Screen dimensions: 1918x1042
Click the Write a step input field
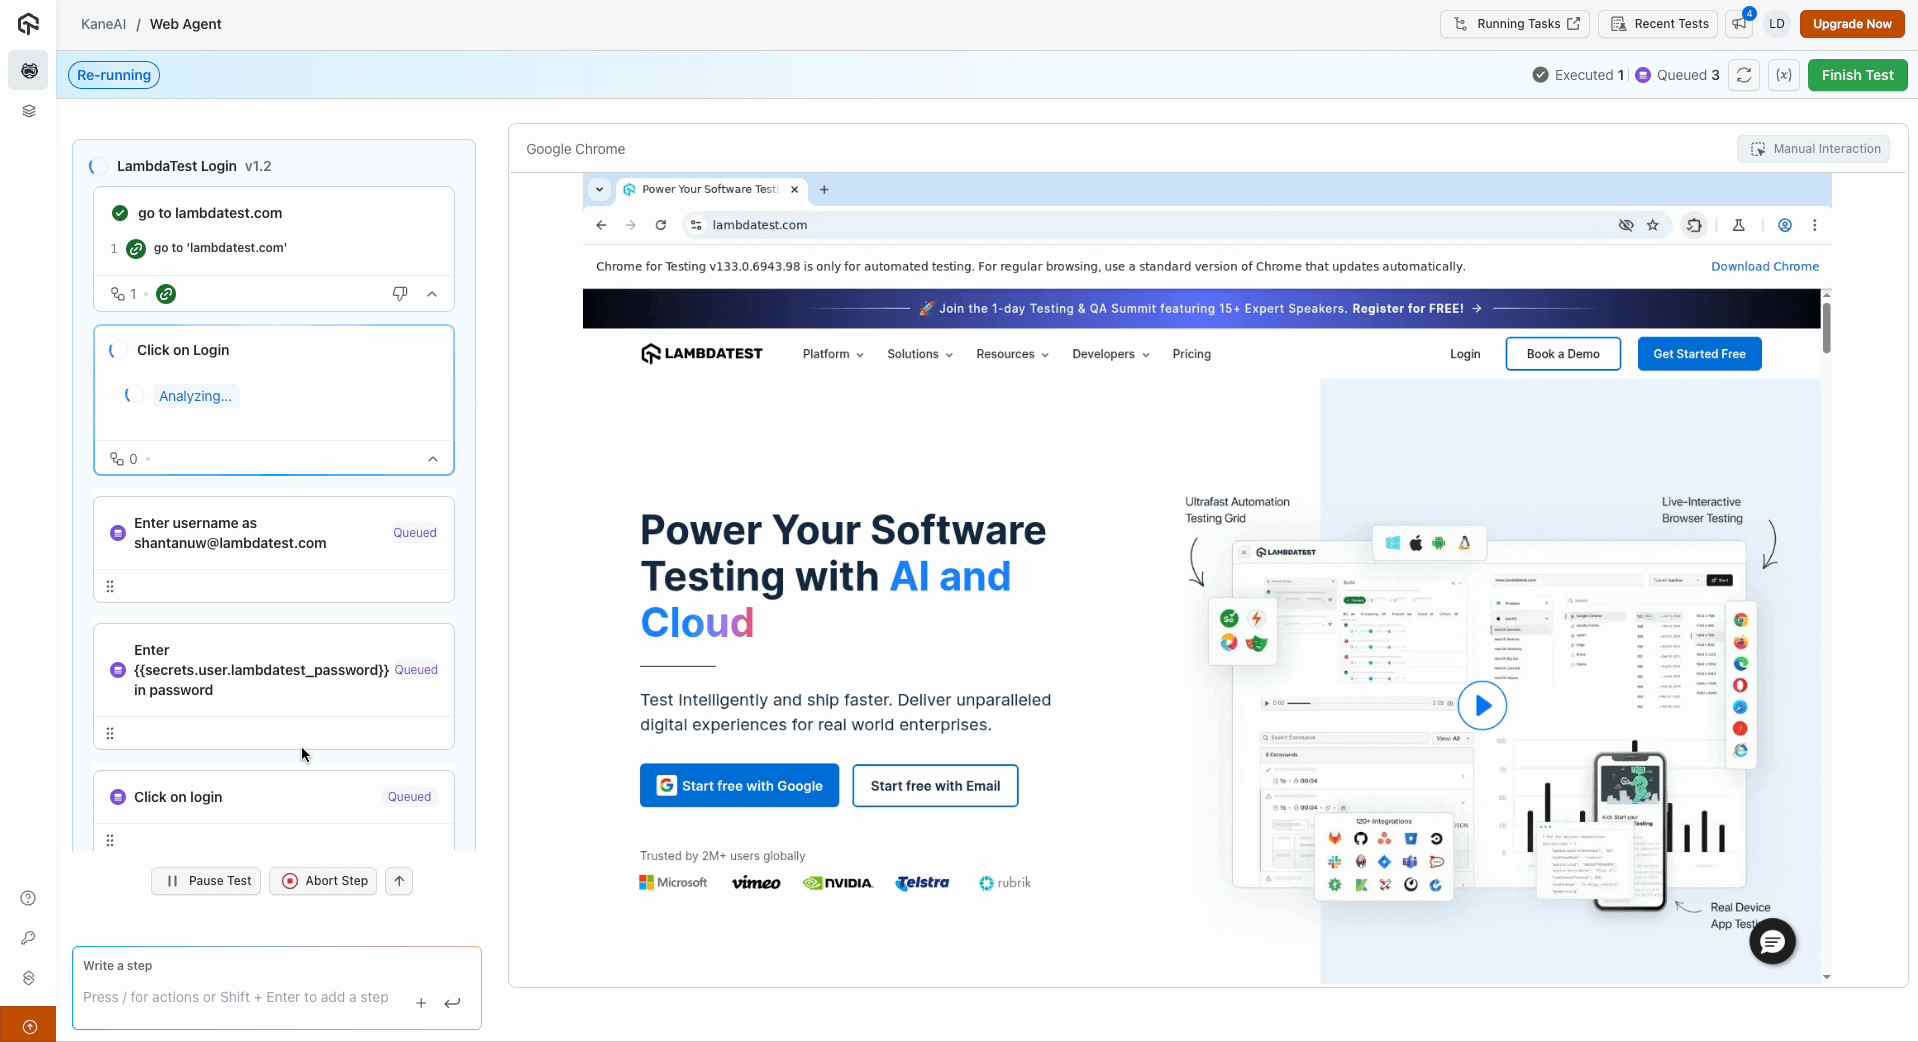point(240,997)
